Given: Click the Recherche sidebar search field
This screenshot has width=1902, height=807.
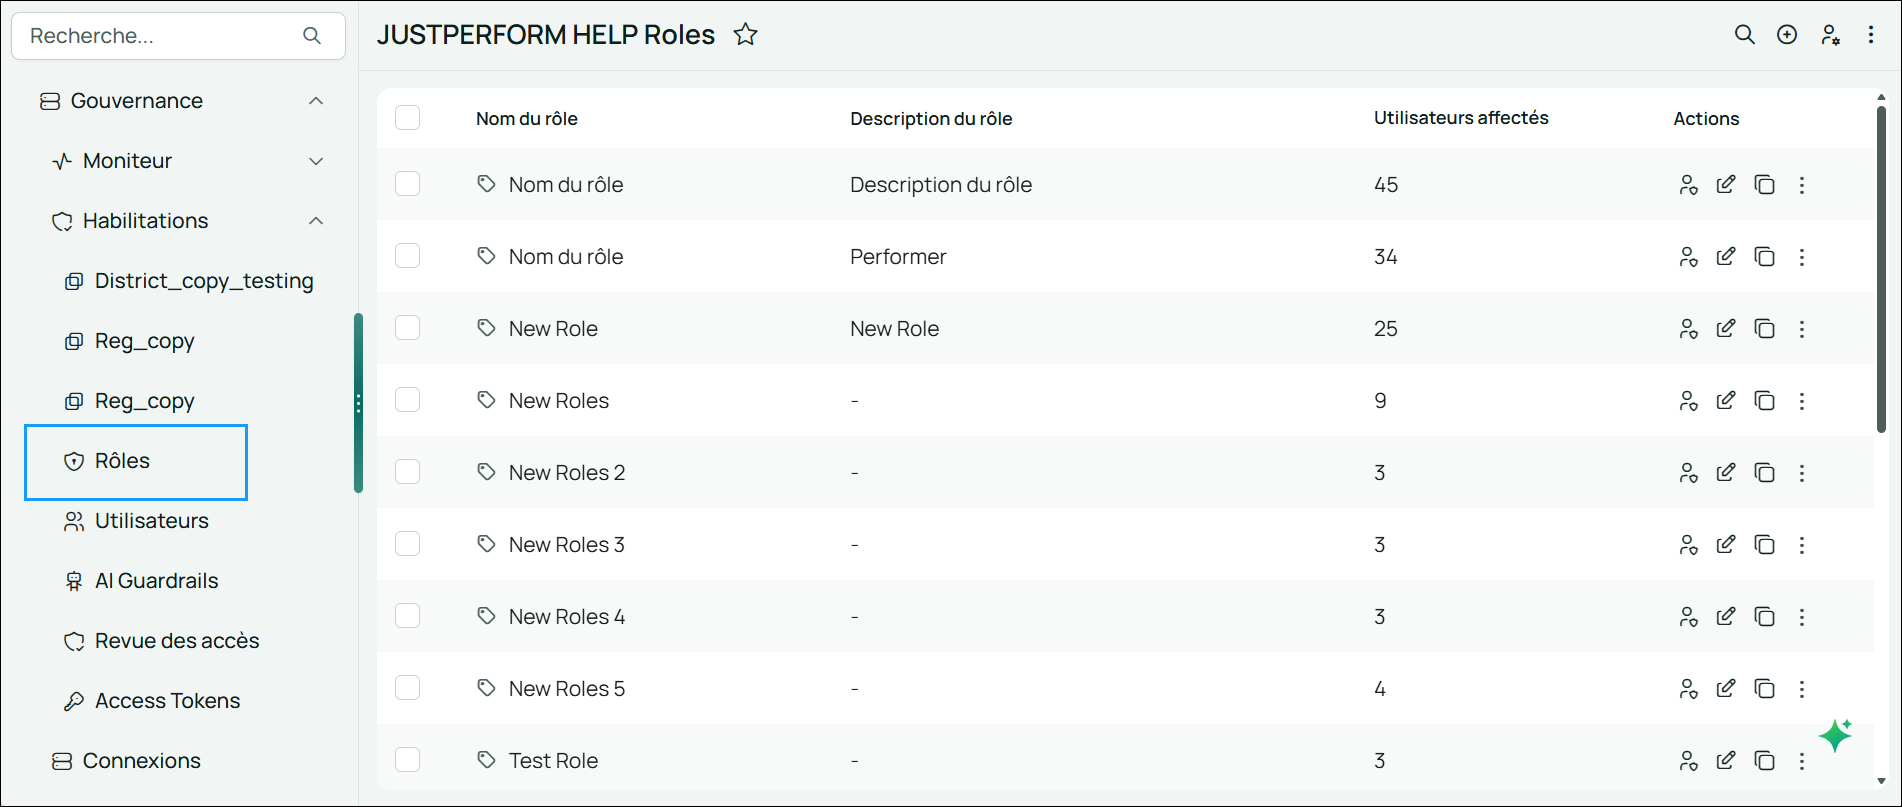Looking at the screenshot, I should (178, 36).
